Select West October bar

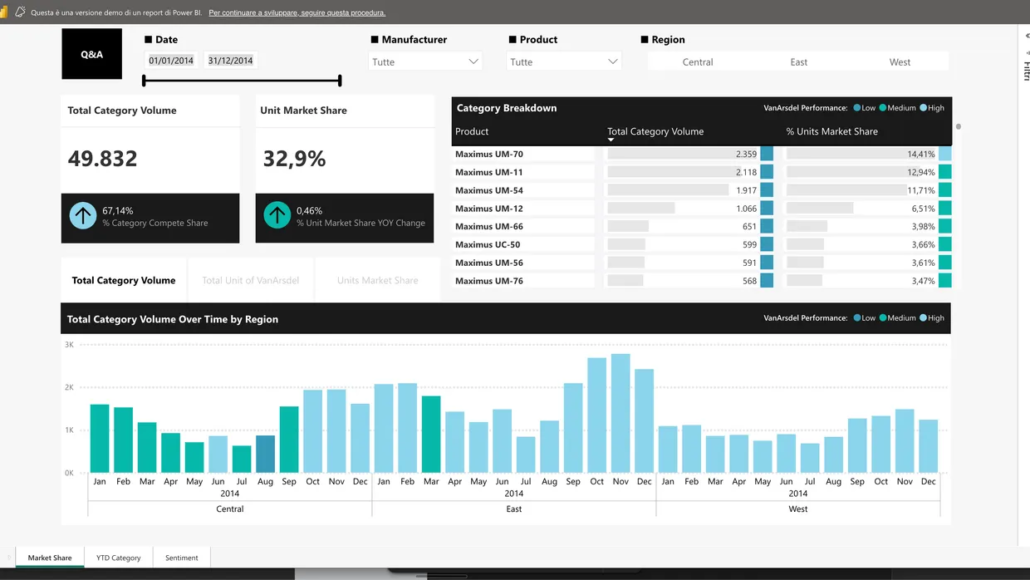click(881, 444)
